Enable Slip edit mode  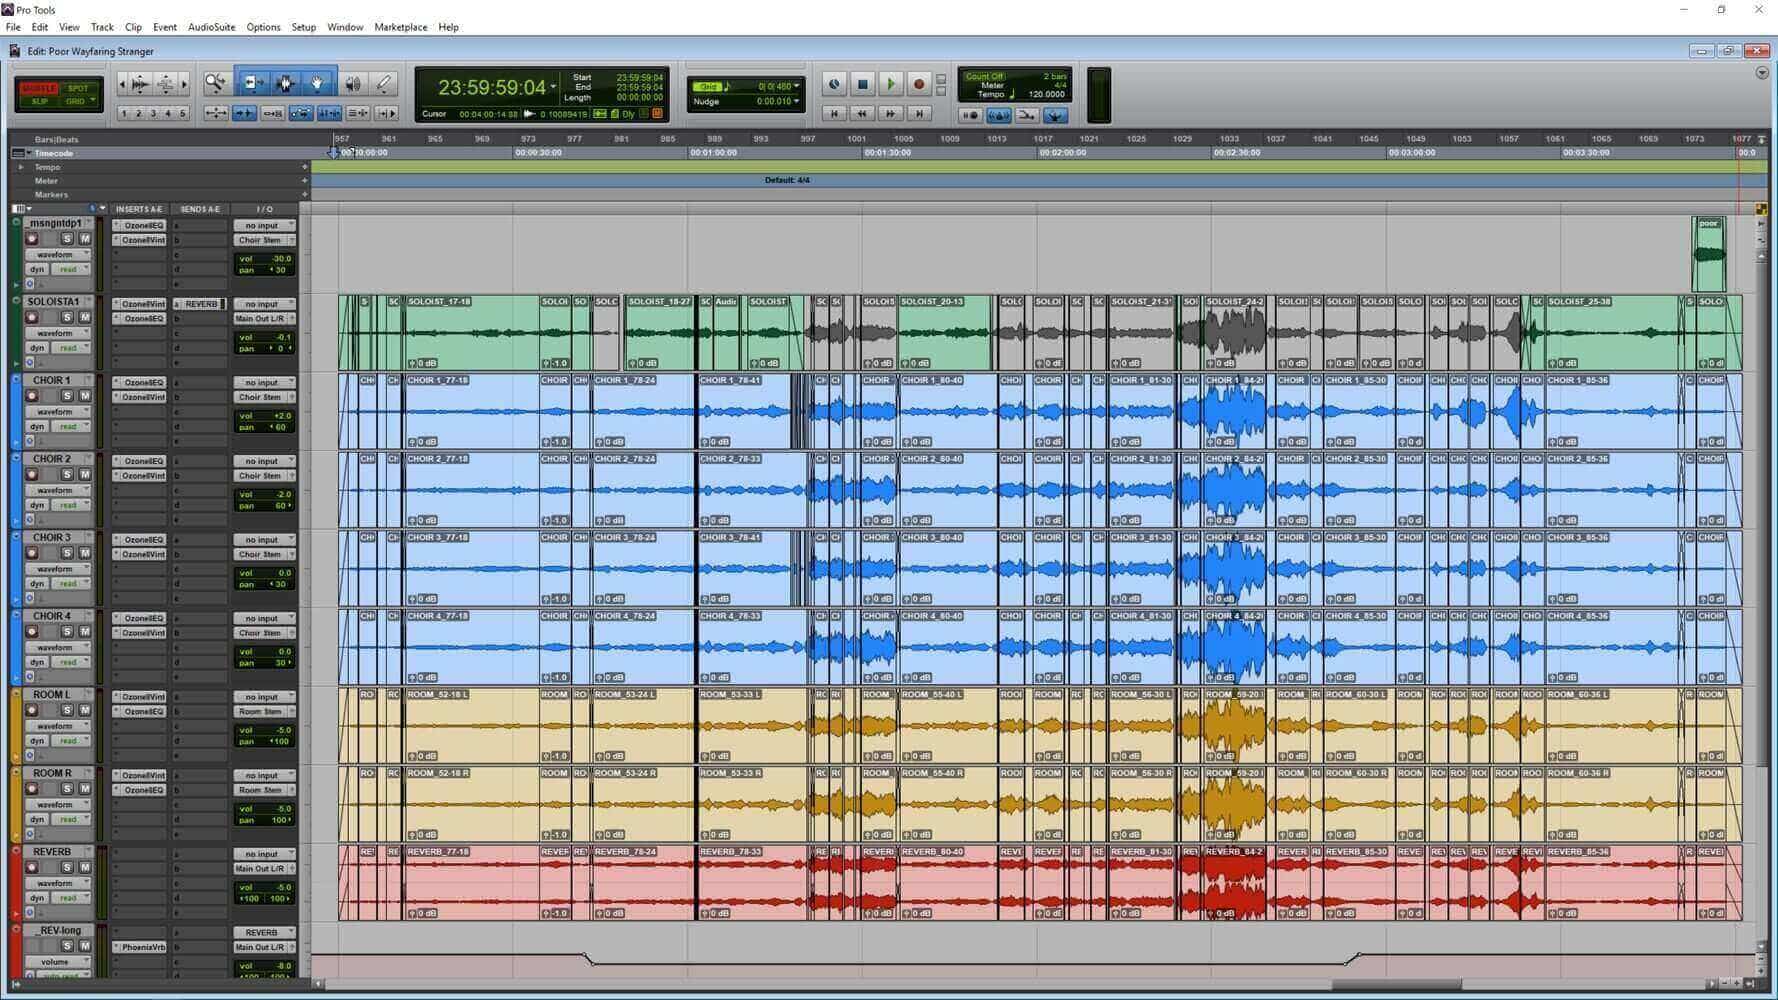(x=39, y=101)
